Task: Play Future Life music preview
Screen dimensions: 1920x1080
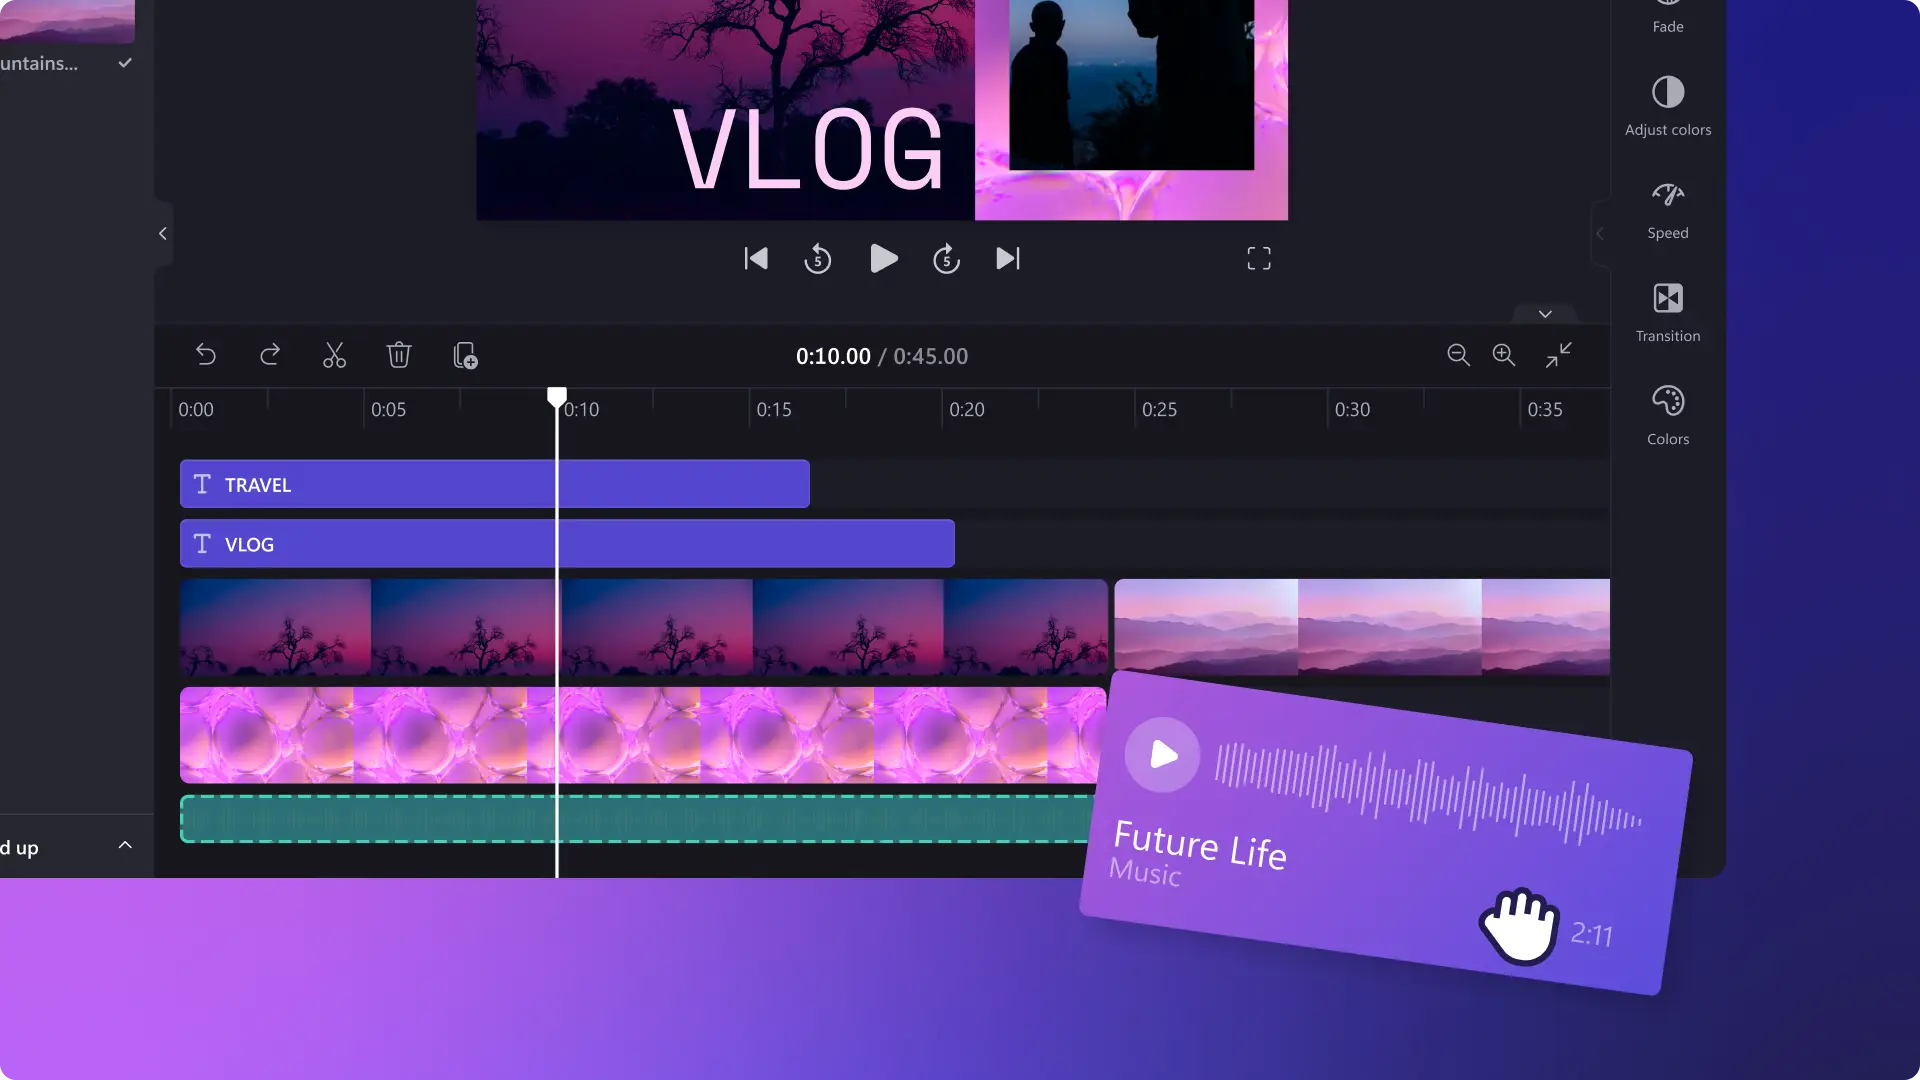Action: tap(1159, 752)
